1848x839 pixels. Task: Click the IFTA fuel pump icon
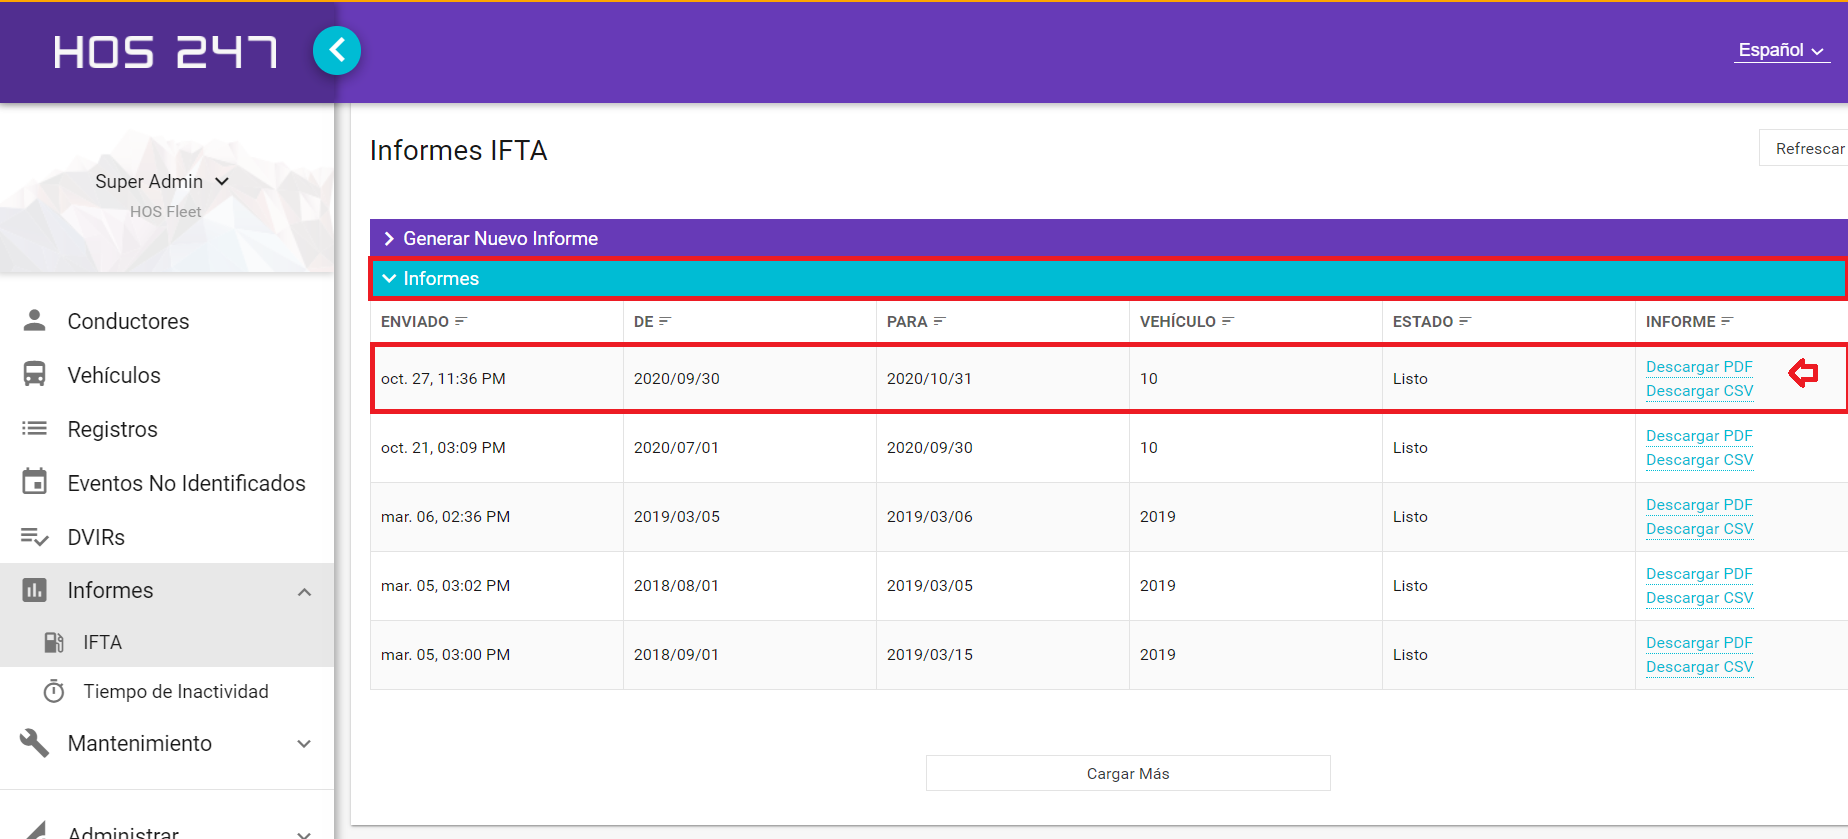pos(54,642)
